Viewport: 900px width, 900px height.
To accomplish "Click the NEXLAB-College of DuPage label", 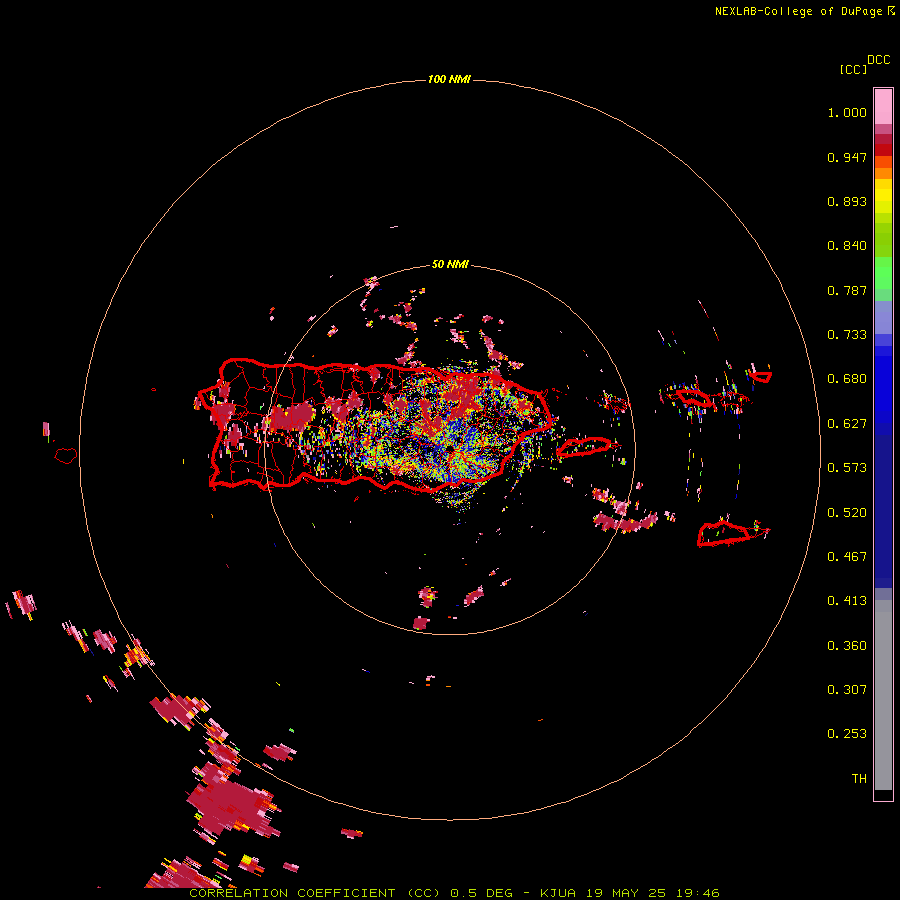I will (798, 11).
